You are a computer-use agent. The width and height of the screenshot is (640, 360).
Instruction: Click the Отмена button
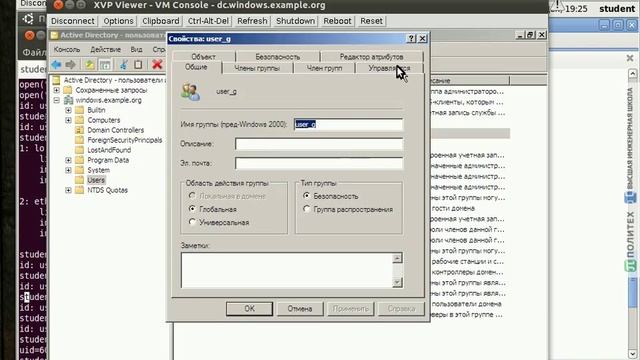300,309
